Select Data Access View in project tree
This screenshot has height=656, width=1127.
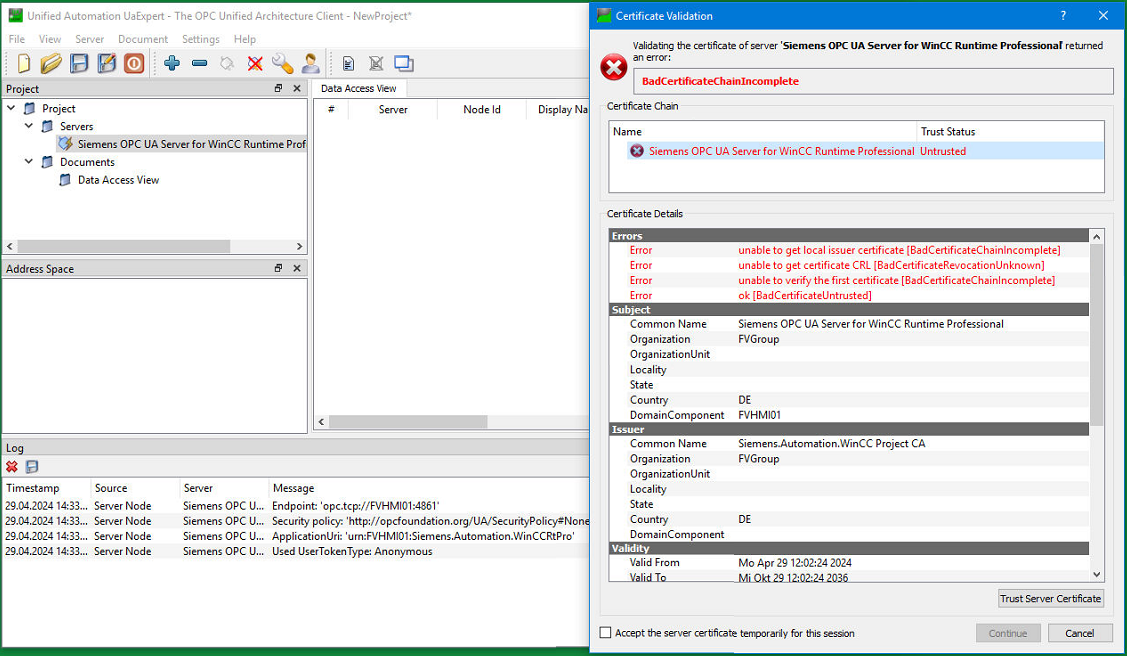(118, 180)
